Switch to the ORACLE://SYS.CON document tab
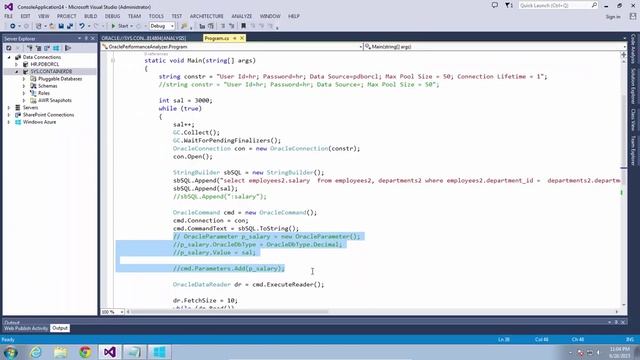This screenshot has width=640, height=360. tap(144, 38)
